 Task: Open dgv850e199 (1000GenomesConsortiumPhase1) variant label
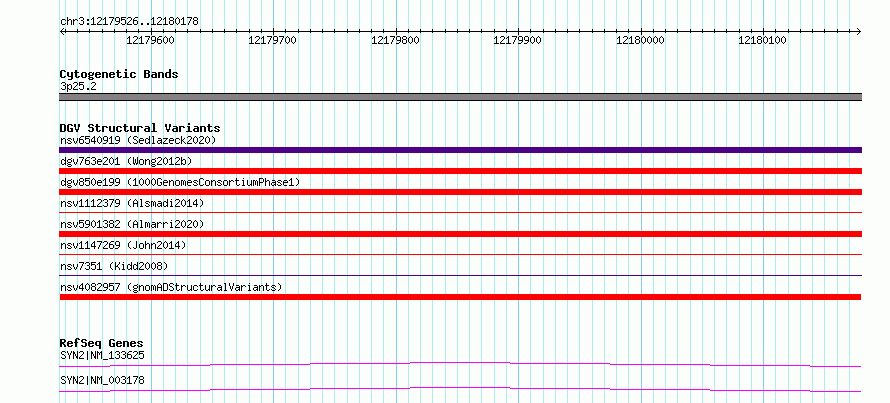180,182
